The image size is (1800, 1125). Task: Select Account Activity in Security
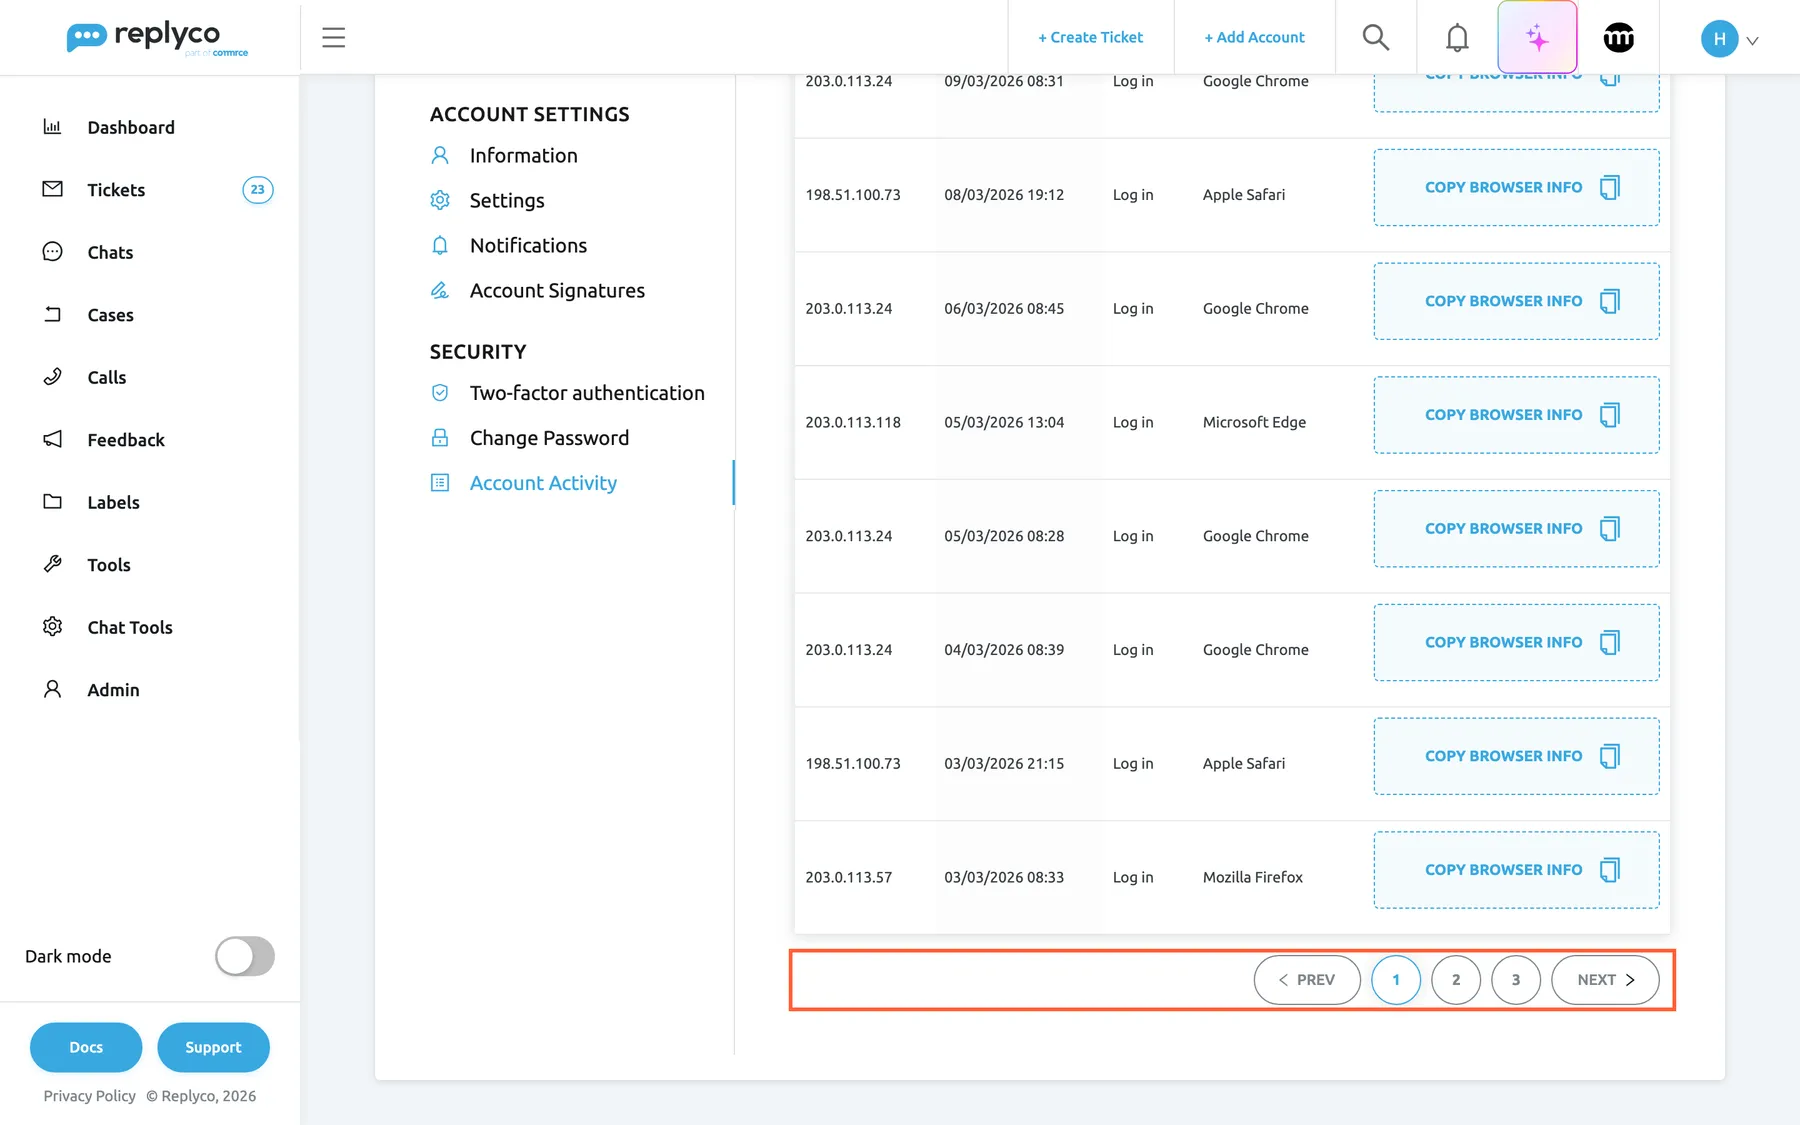pos(543,483)
